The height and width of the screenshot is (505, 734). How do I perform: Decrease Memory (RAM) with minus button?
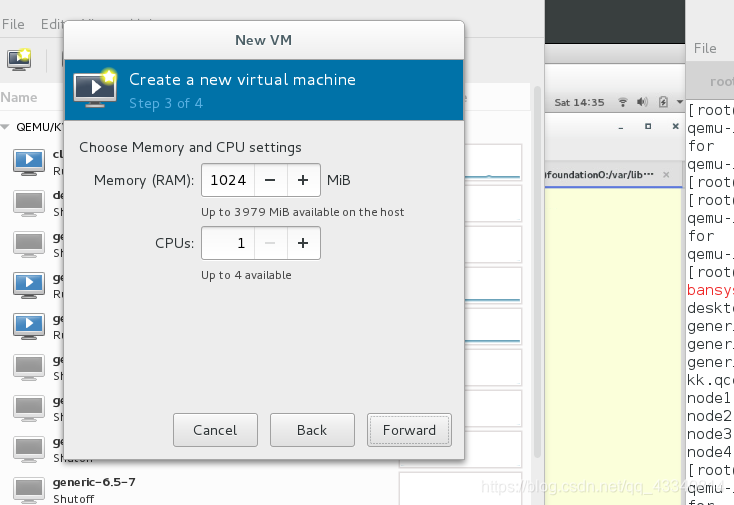pos(271,180)
